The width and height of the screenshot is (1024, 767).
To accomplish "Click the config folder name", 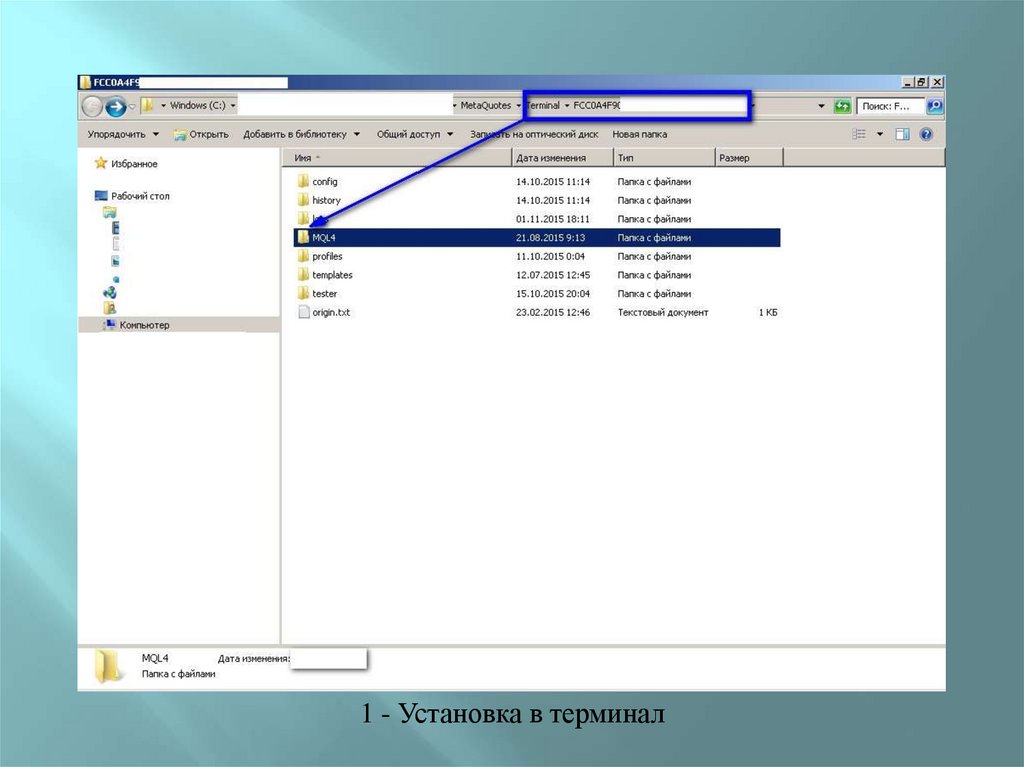I will point(325,182).
